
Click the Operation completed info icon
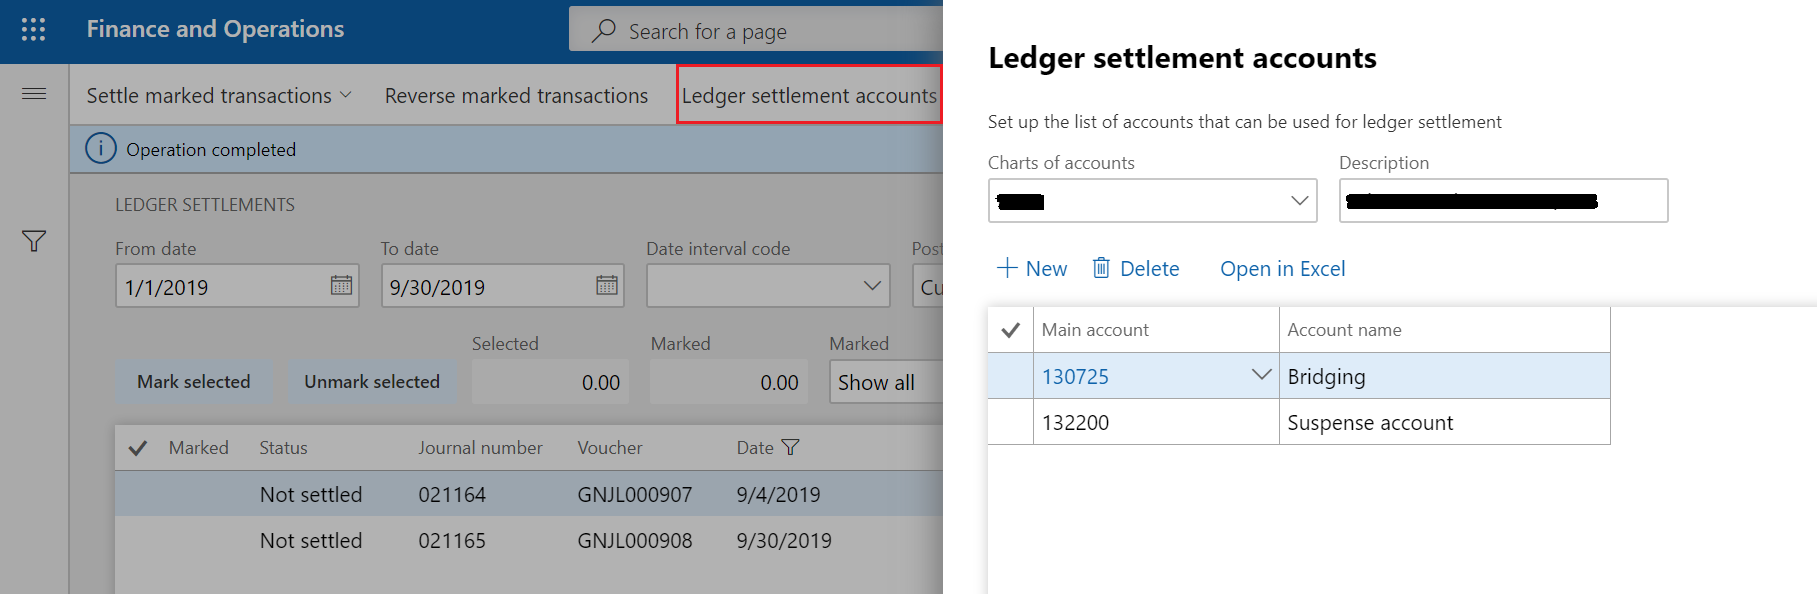pyautogui.click(x=100, y=148)
